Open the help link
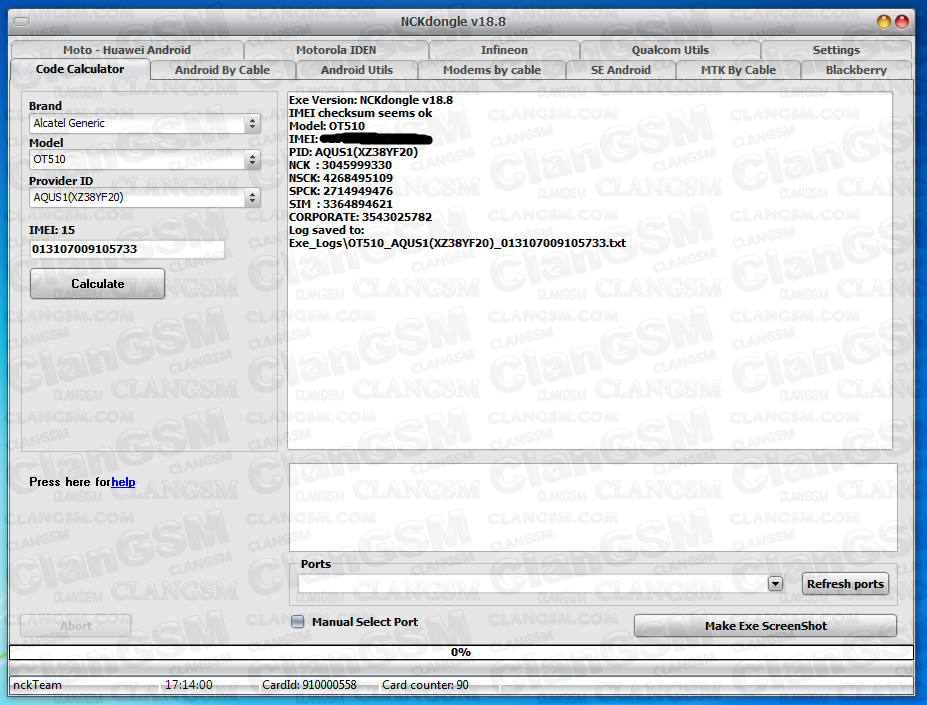 coord(123,482)
